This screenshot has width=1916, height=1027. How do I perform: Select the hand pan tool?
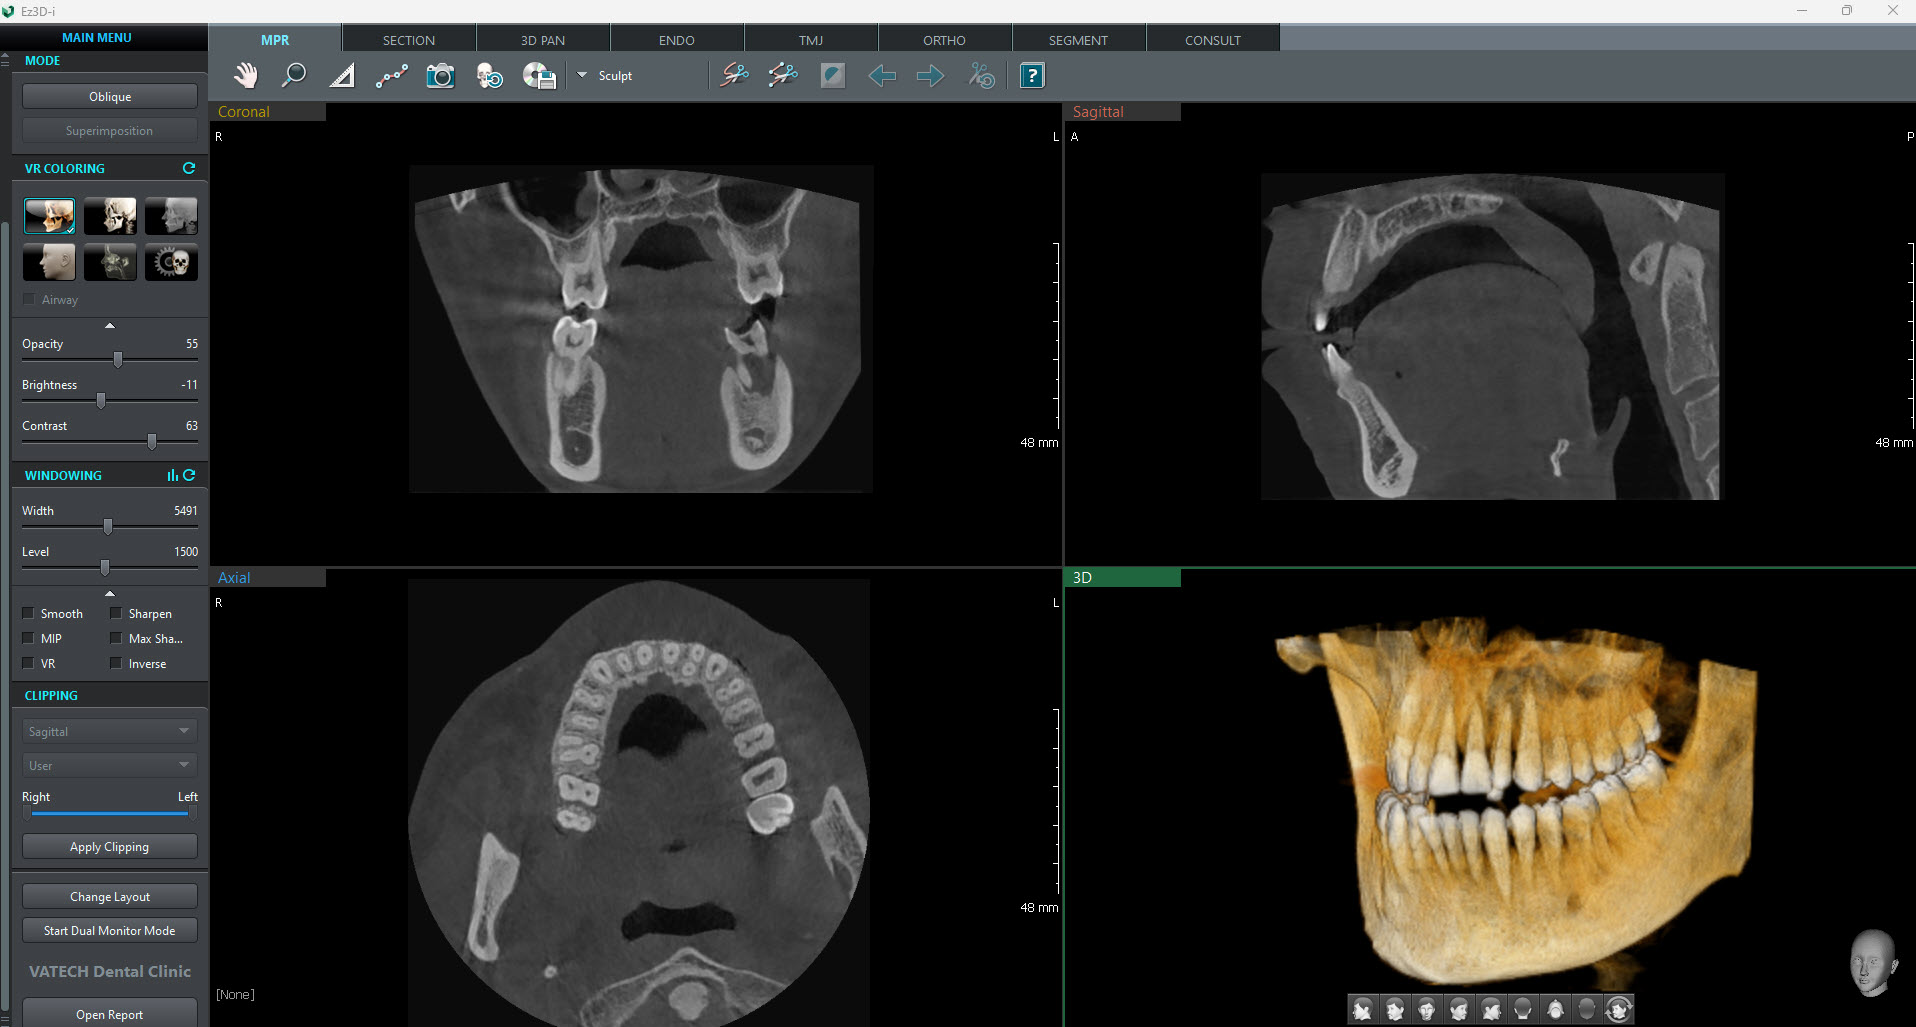pyautogui.click(x=245, y=76)
